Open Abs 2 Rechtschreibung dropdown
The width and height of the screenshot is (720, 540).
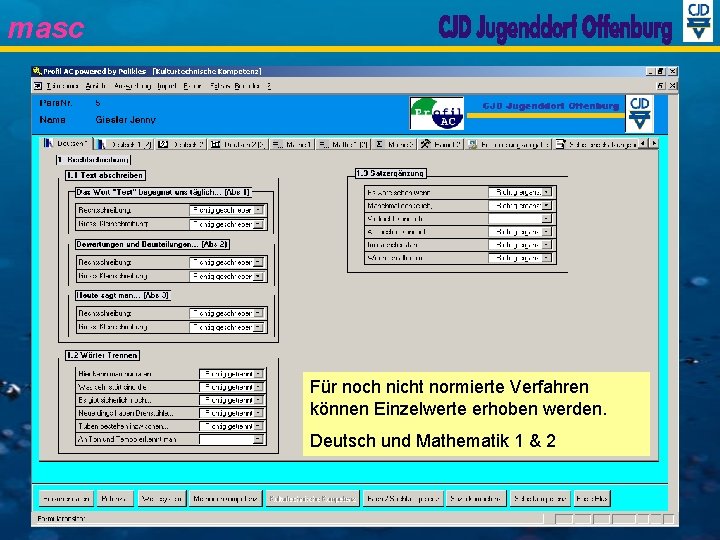259,263
